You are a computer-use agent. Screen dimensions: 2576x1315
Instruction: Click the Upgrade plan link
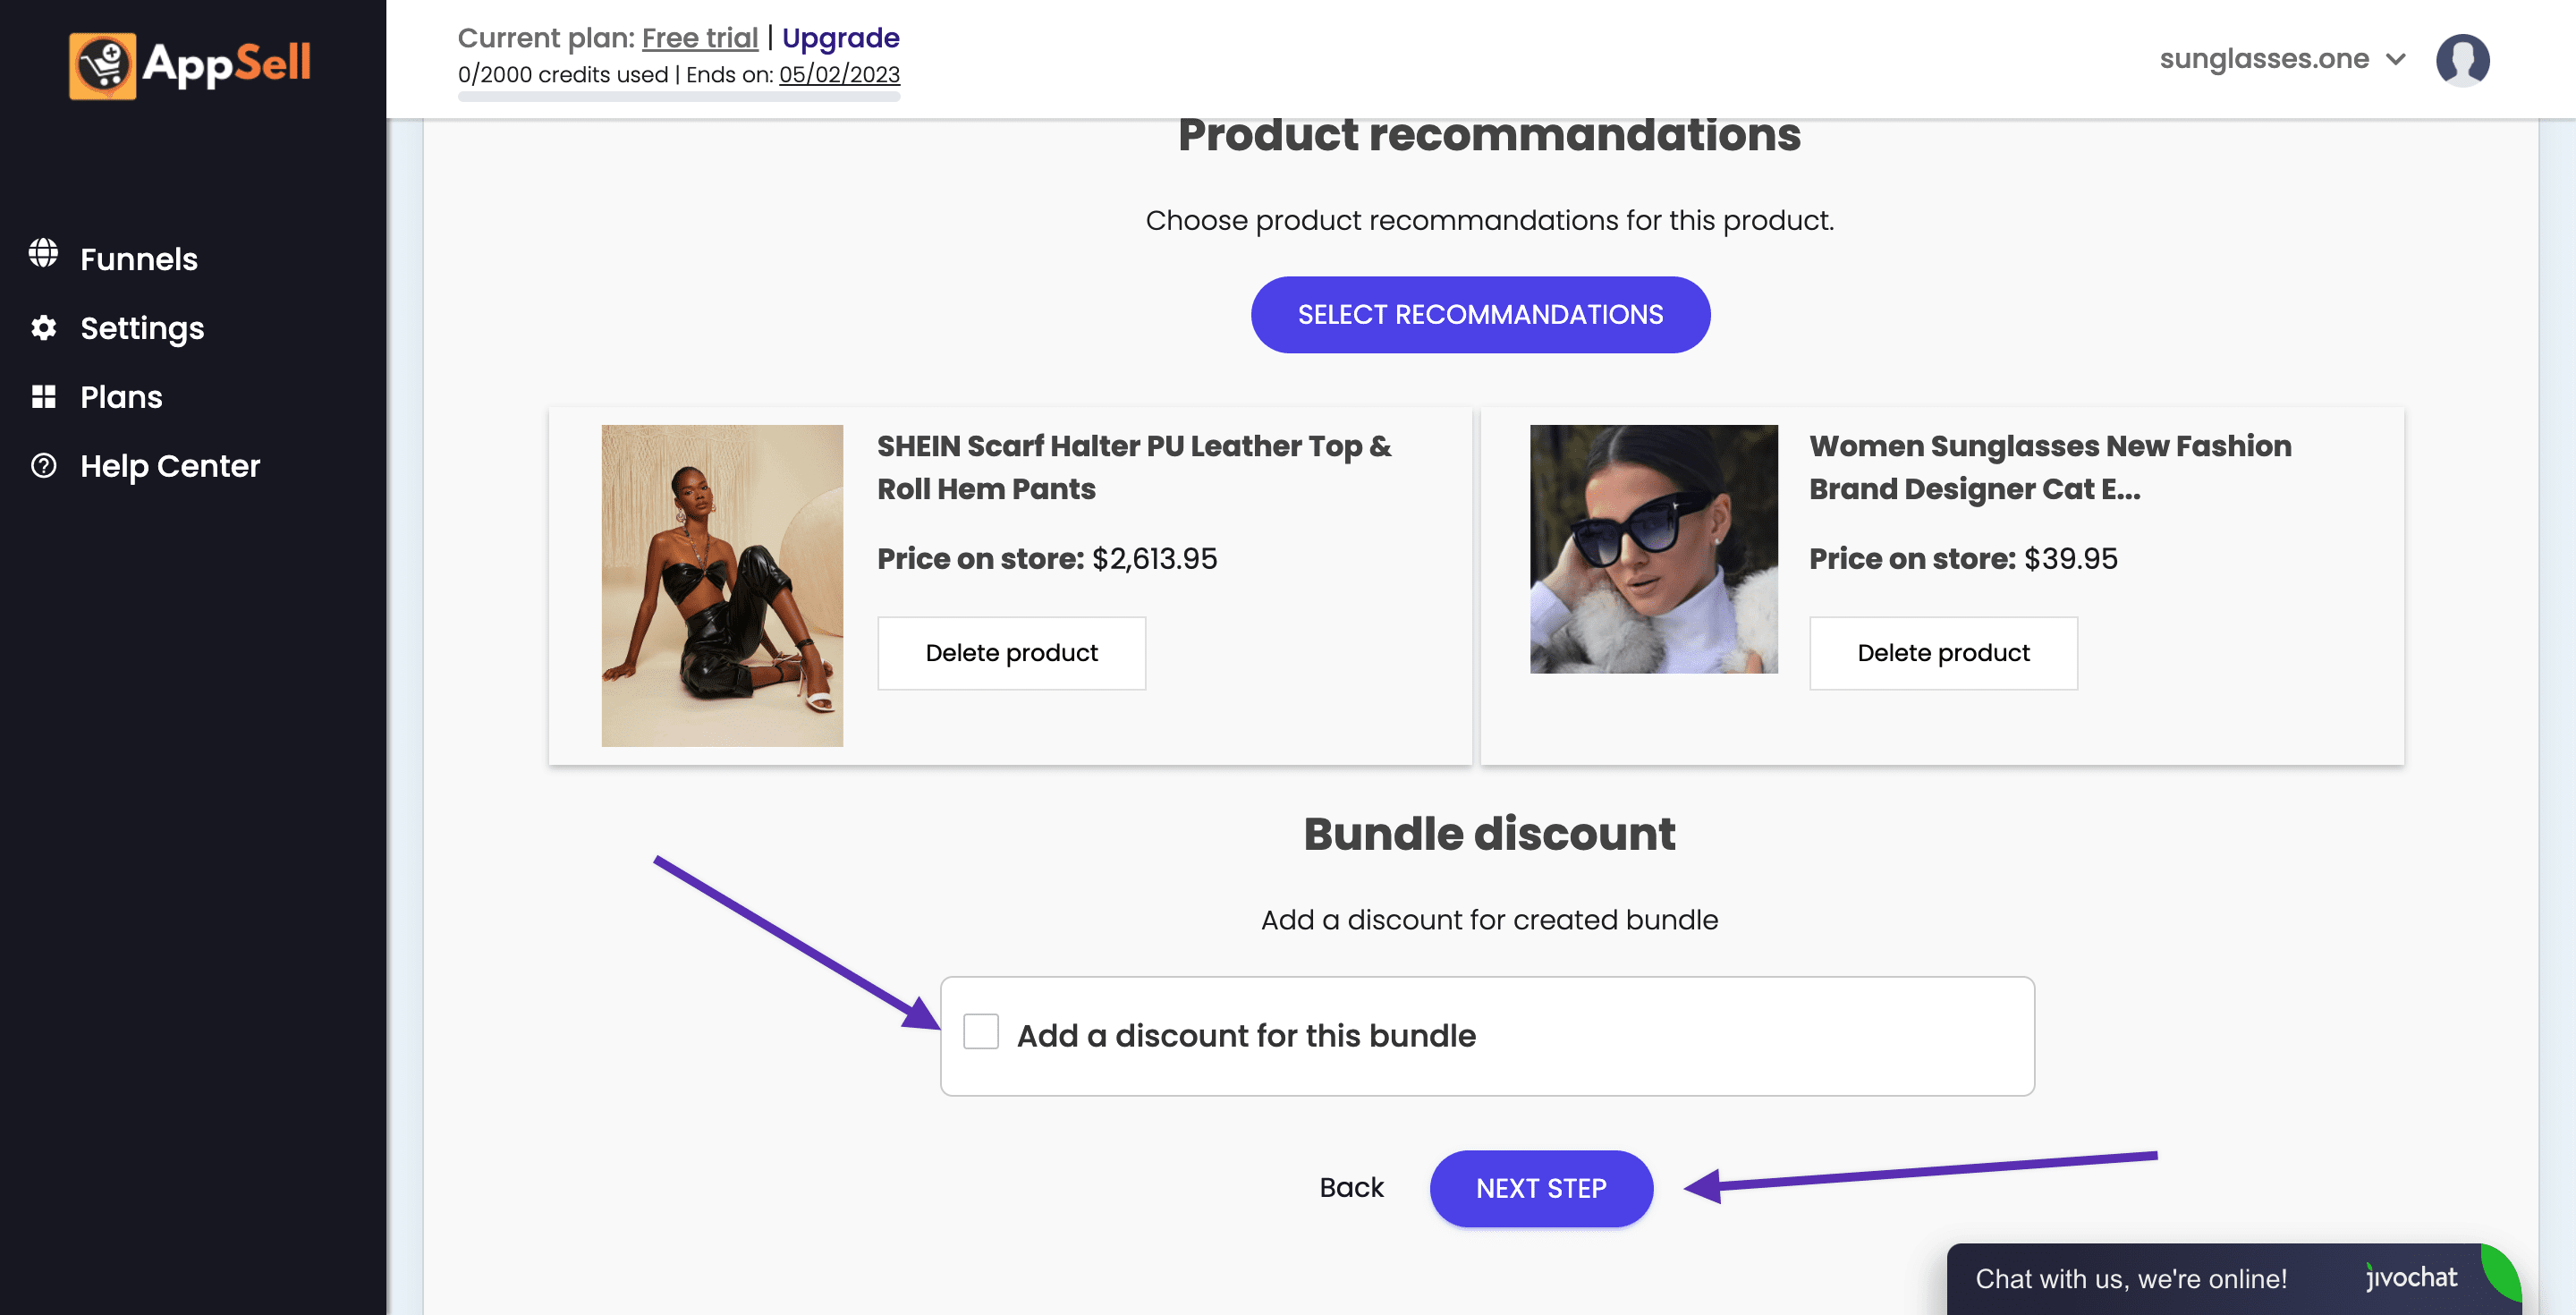(840, 38)
